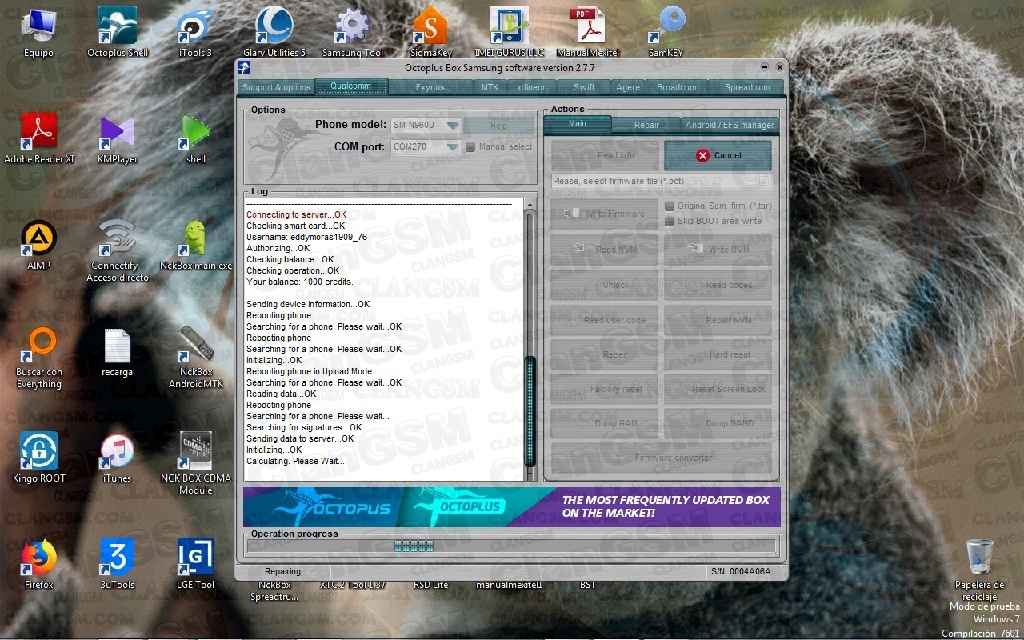
Task: Open the Kingo ROOT shortcut
Action: tap(39, 457)
